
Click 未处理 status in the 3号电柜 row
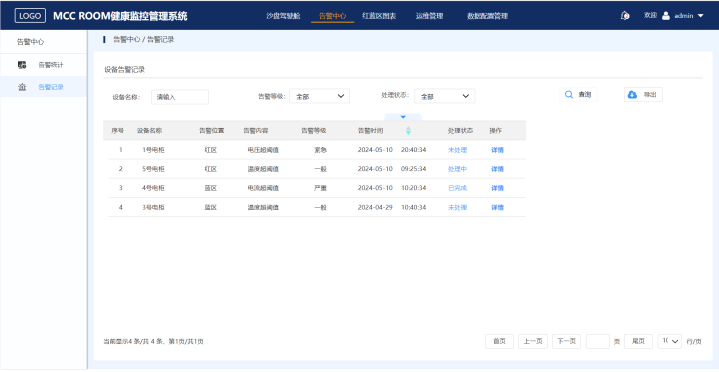pyautogui.click(x=457, y=207)
